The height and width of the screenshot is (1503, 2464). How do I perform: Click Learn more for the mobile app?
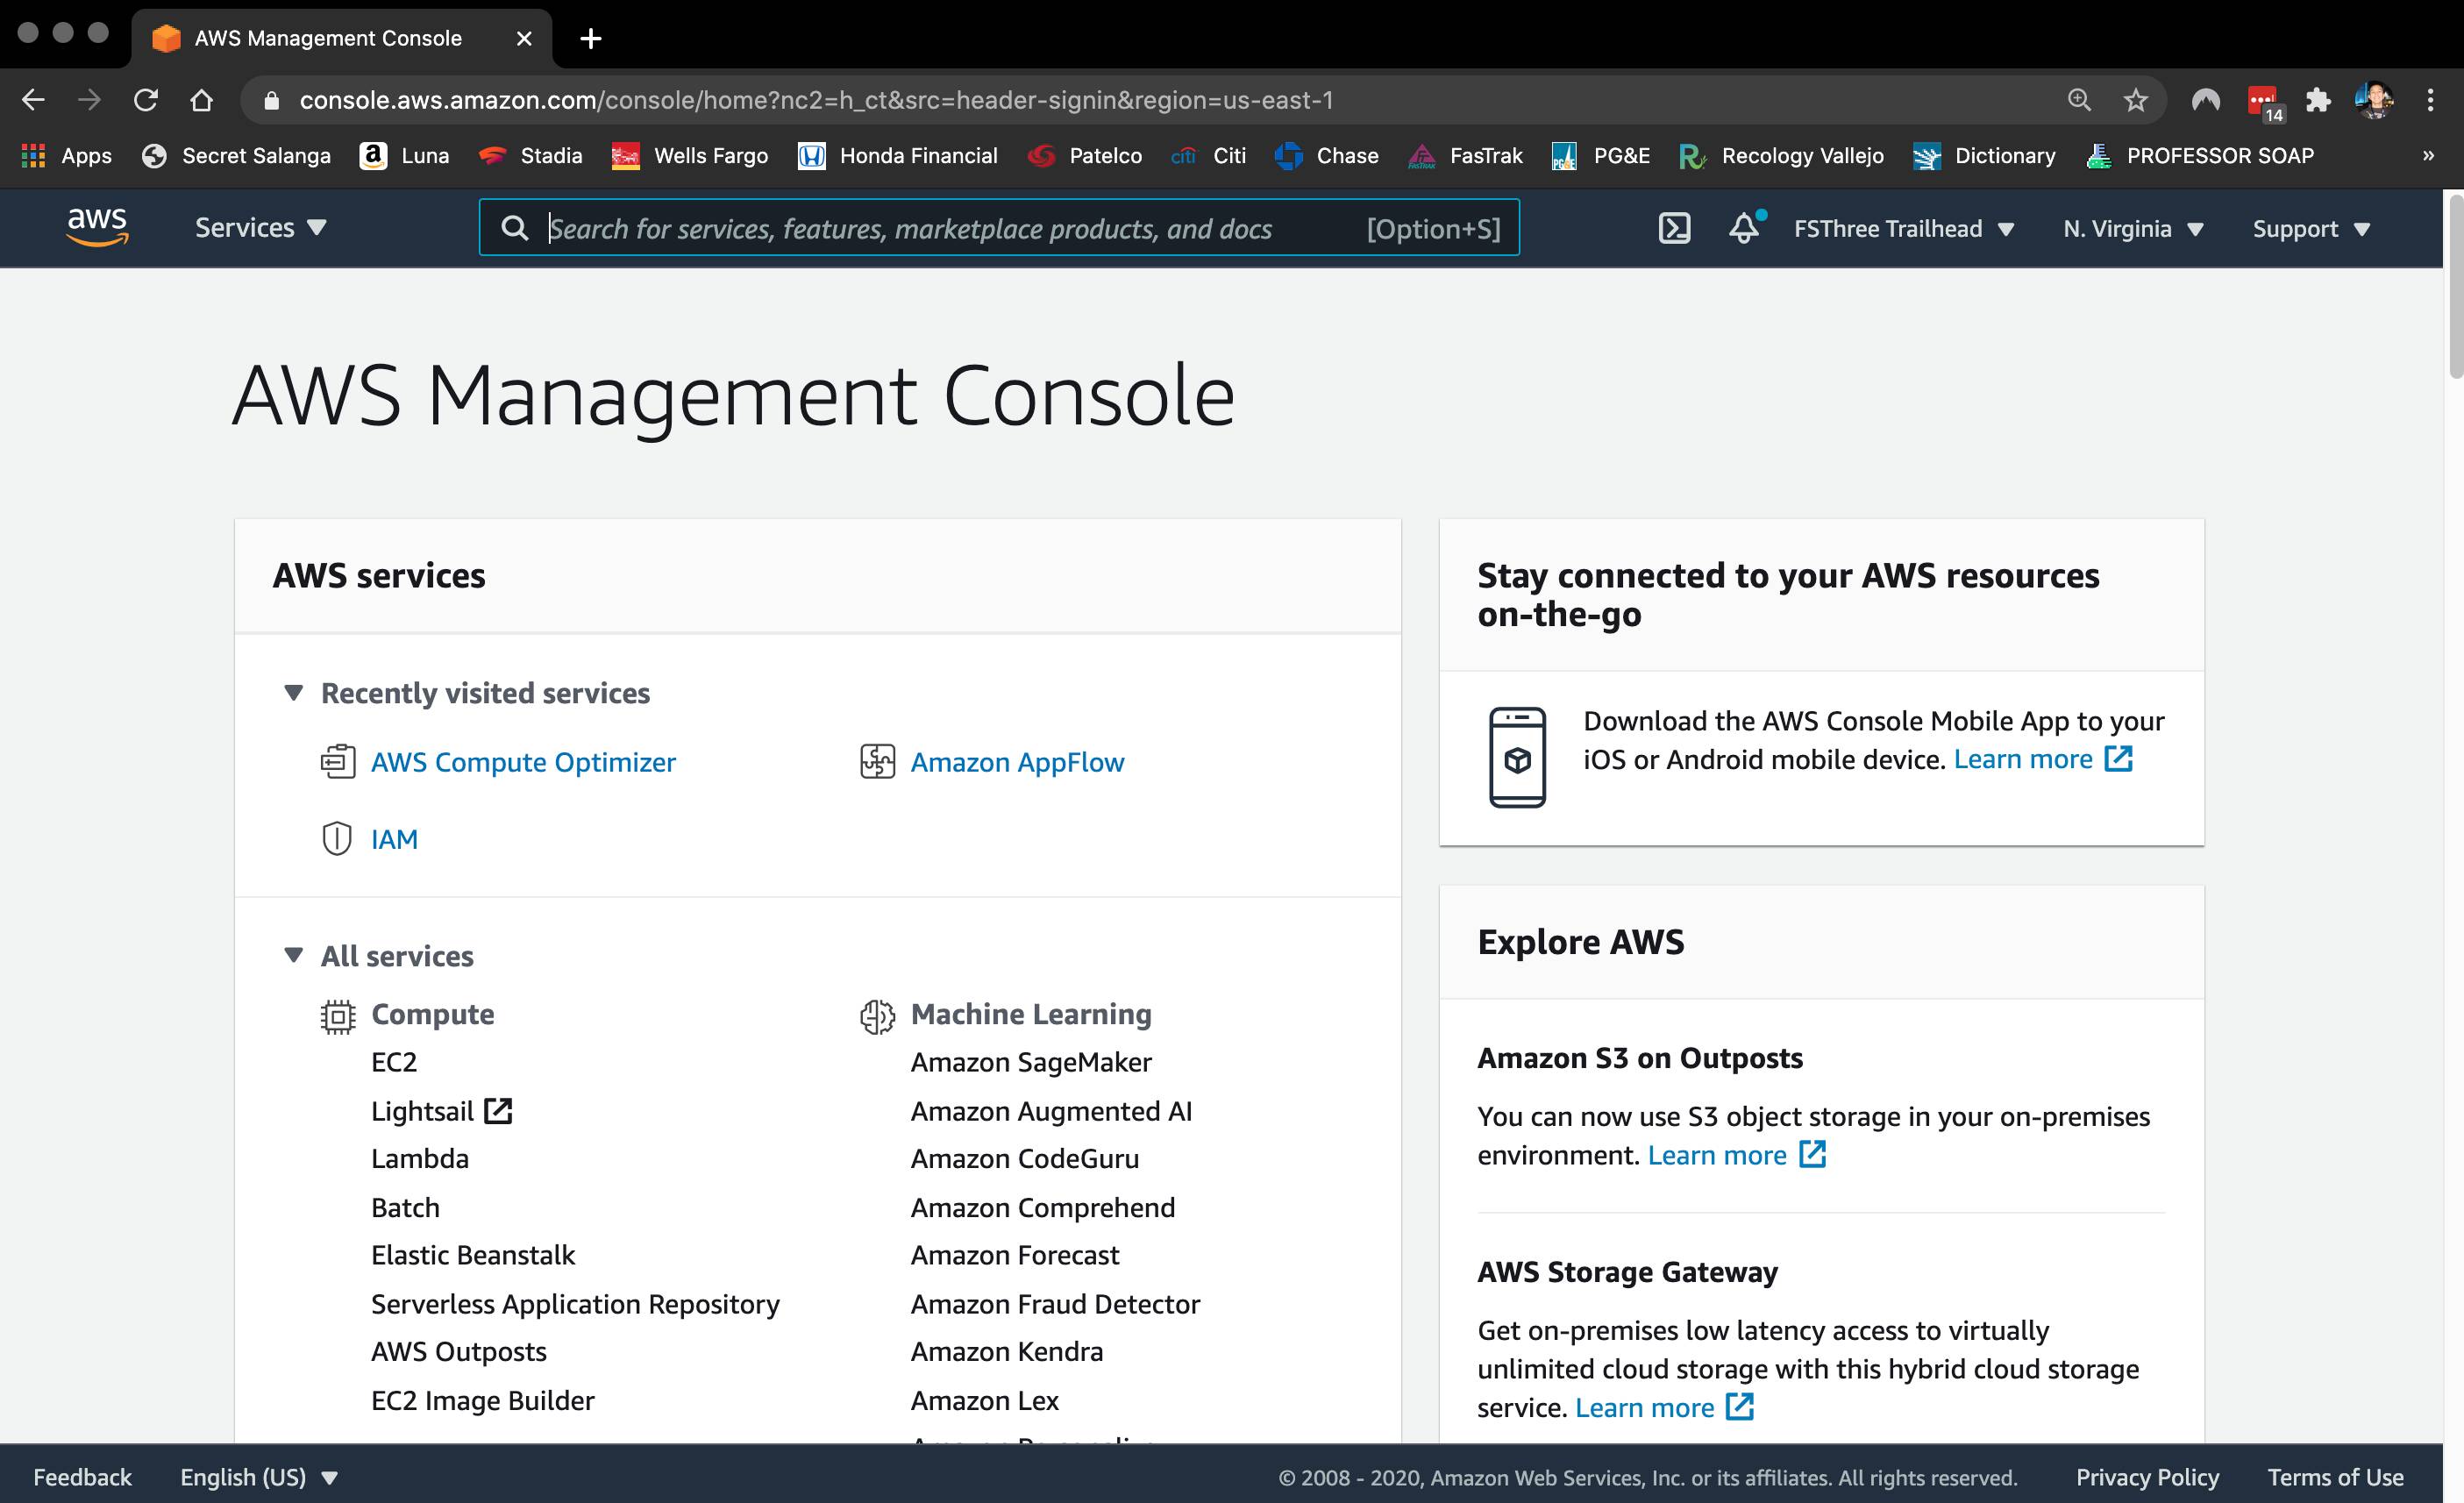click(x=2043, y=759)
